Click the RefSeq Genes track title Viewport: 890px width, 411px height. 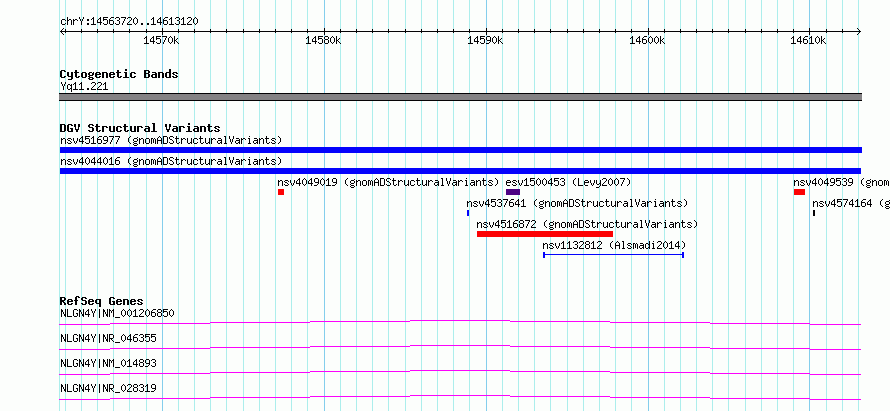[102, 301]
